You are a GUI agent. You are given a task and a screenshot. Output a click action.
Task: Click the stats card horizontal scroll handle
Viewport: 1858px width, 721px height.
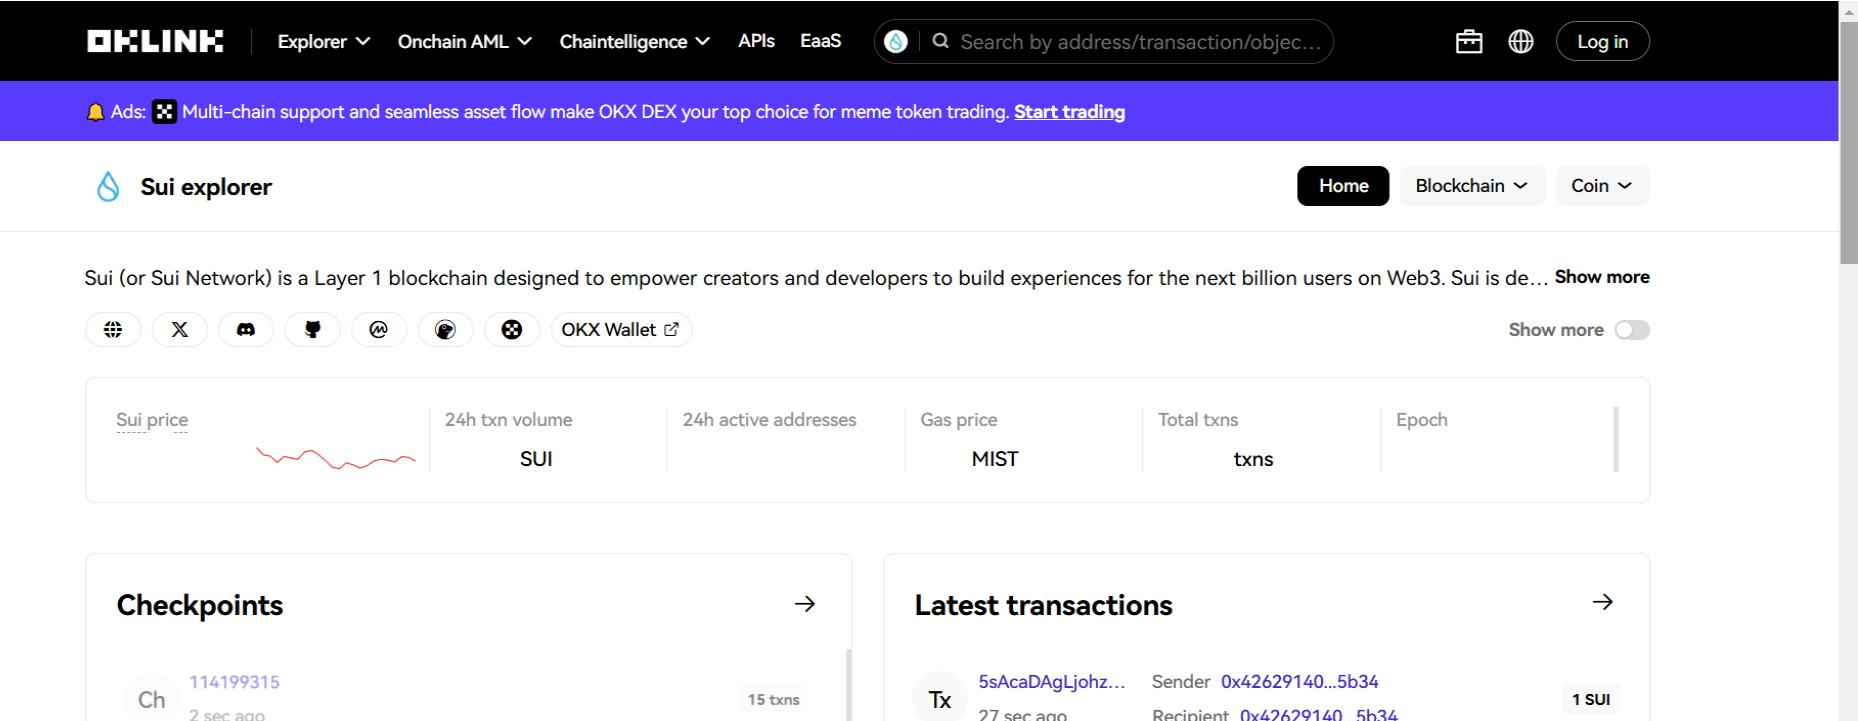tap(1616, 439)
